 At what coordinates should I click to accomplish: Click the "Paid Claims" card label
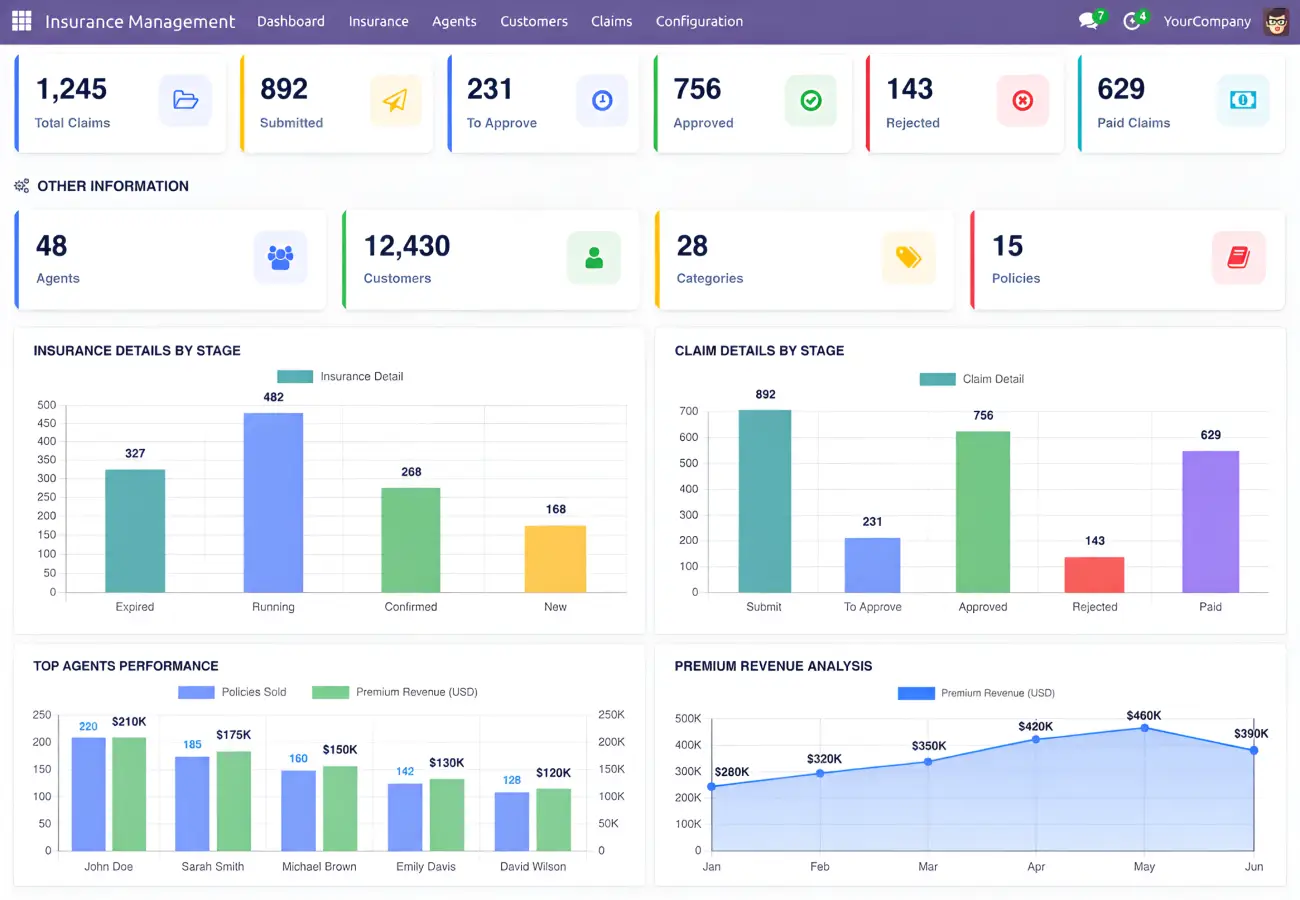click(x=1134, y=123)
